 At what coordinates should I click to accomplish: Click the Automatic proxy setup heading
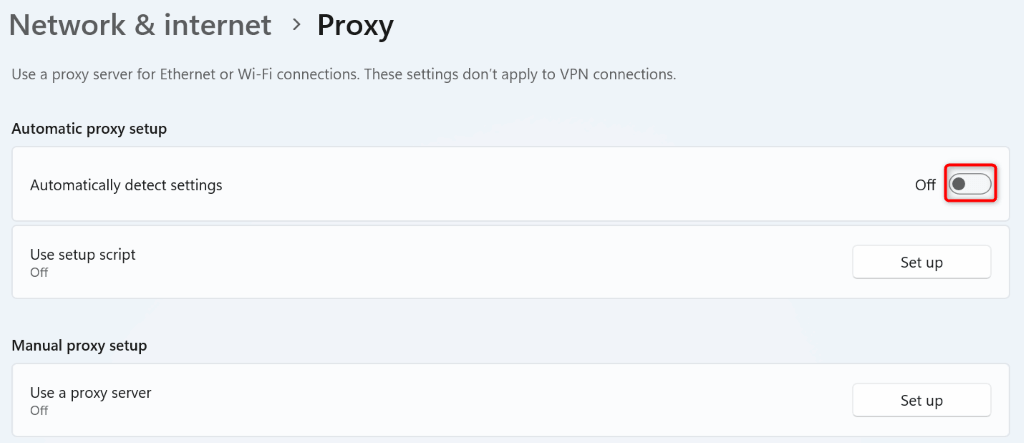click(89, 129)
